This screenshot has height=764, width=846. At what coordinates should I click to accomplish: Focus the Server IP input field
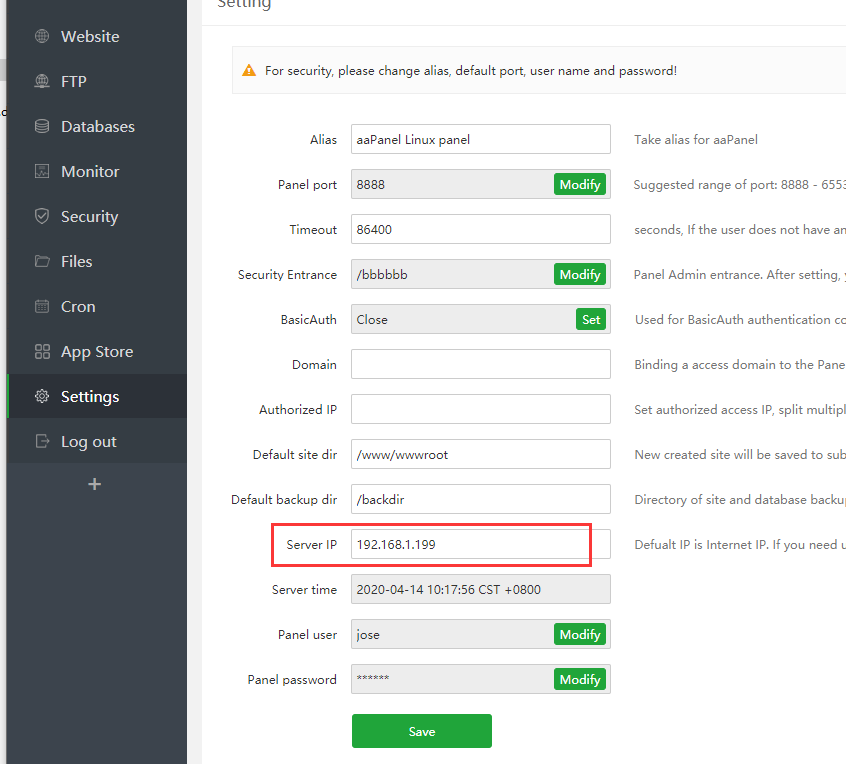[470, 545]
